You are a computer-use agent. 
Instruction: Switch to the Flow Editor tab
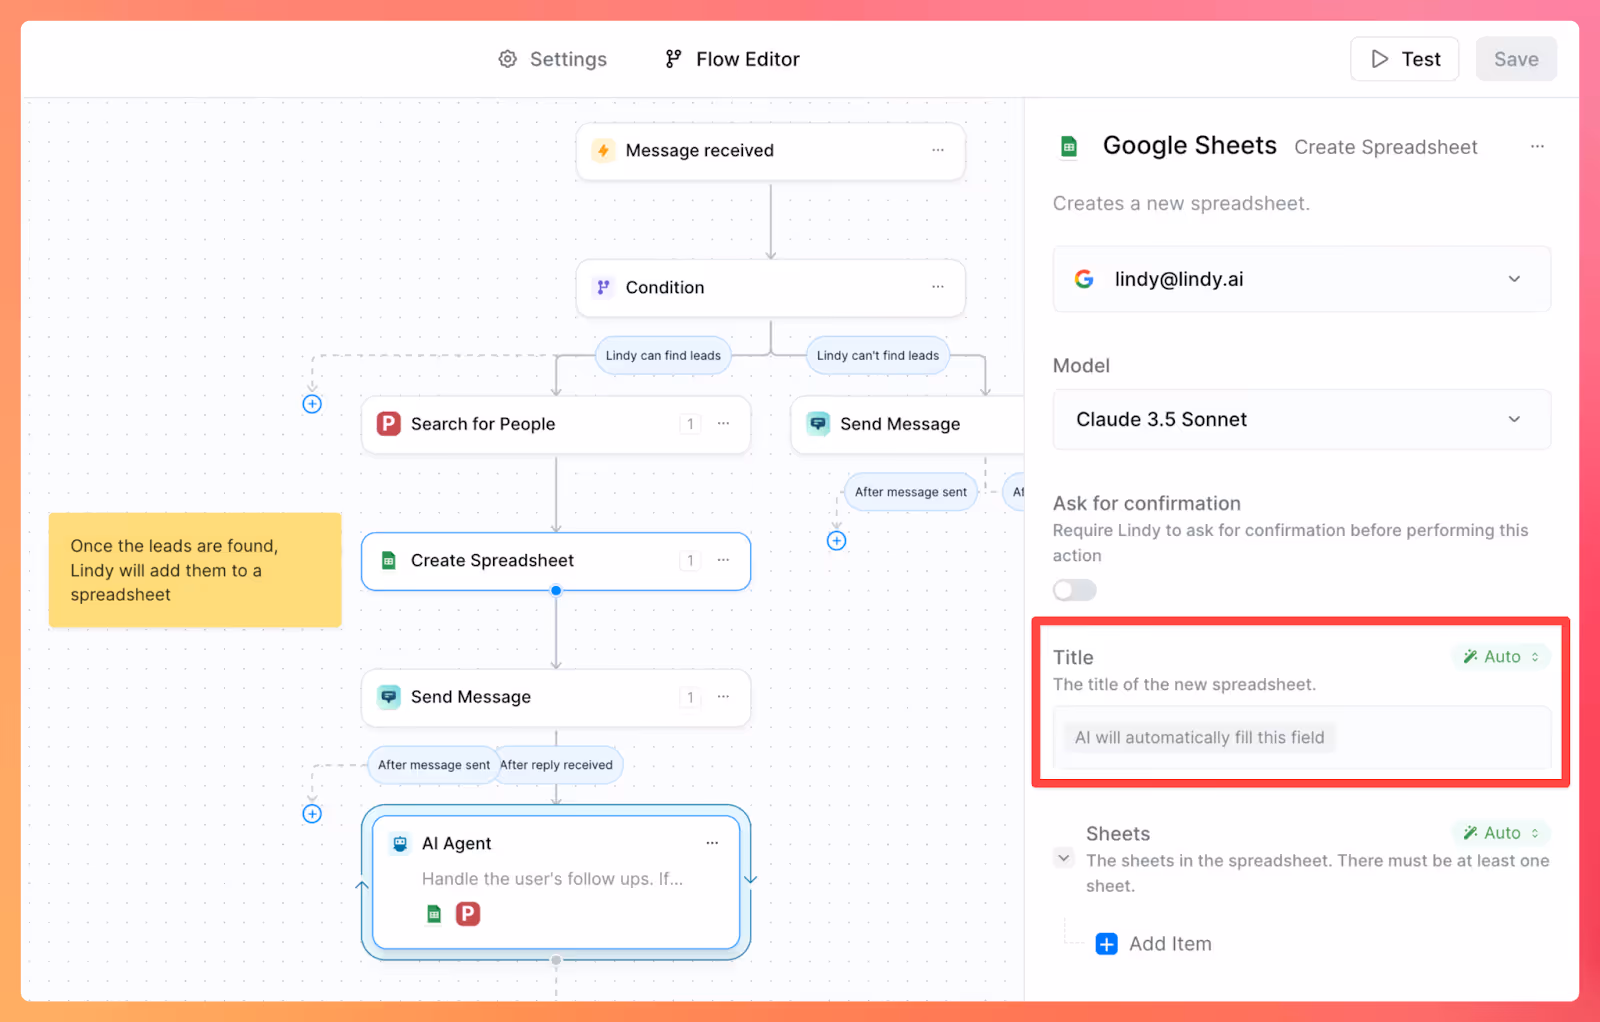click(732, 59)
